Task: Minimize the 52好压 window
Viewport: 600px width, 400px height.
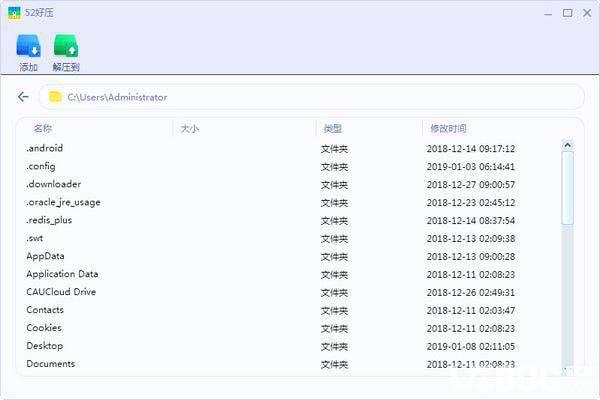Action: pos(548,14)
